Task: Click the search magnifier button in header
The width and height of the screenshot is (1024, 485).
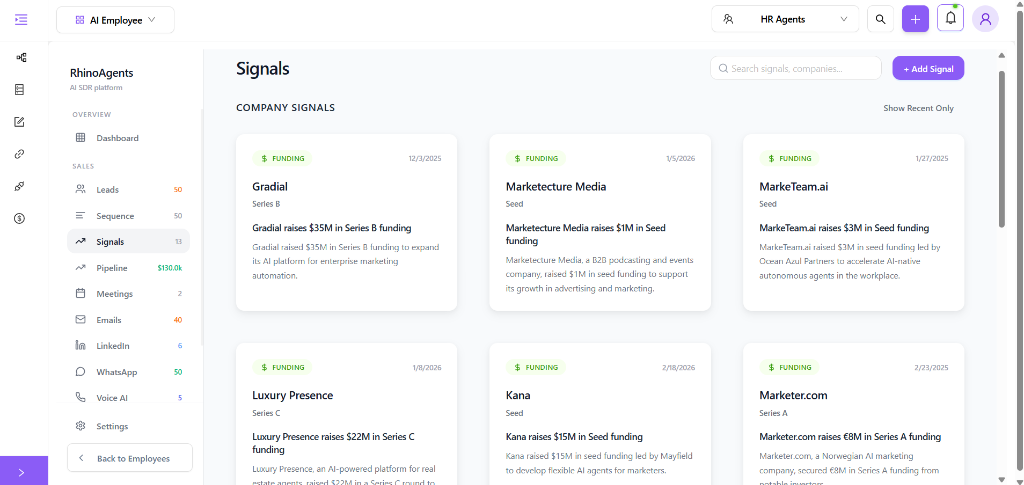Action: 880,20
